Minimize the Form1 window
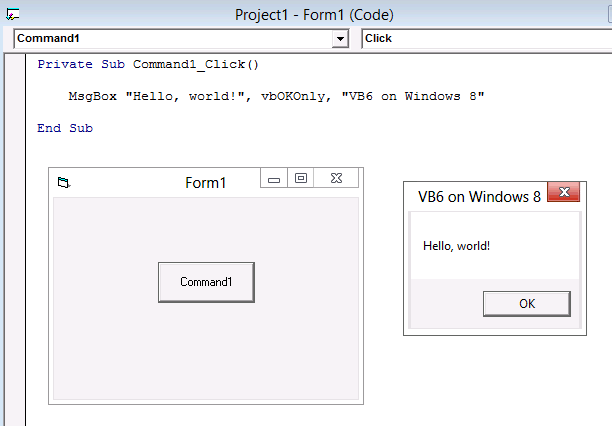 [x=274, y=178]
